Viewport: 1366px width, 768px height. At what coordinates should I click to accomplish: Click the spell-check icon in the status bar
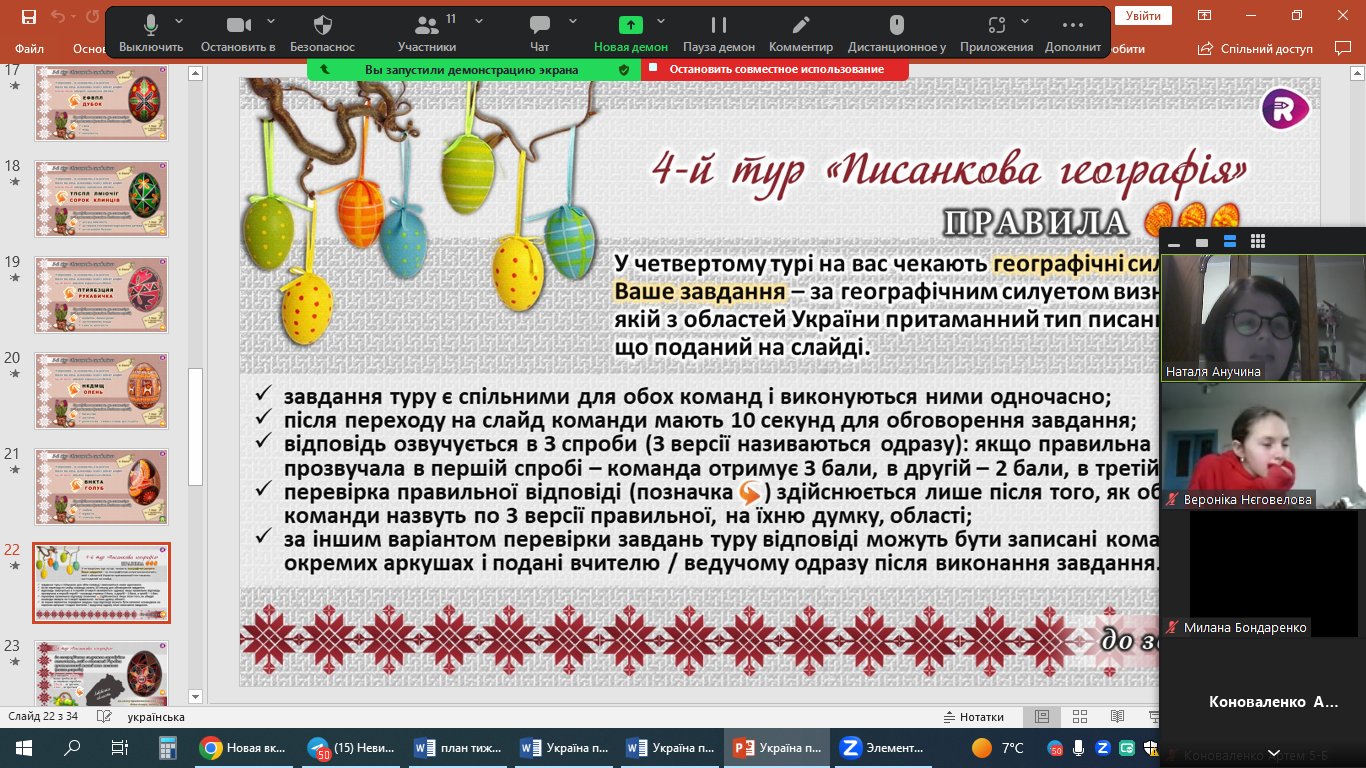(x=103, y=717)
